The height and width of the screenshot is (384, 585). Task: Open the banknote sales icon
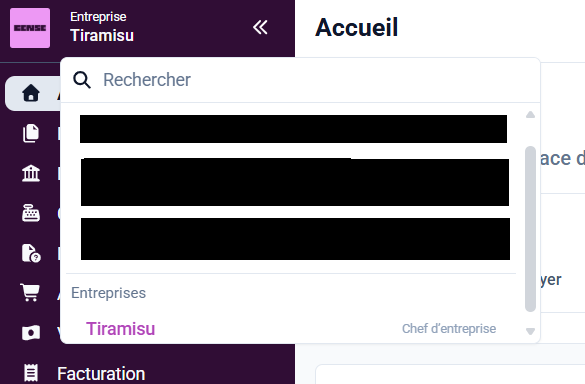click(31, 333)
